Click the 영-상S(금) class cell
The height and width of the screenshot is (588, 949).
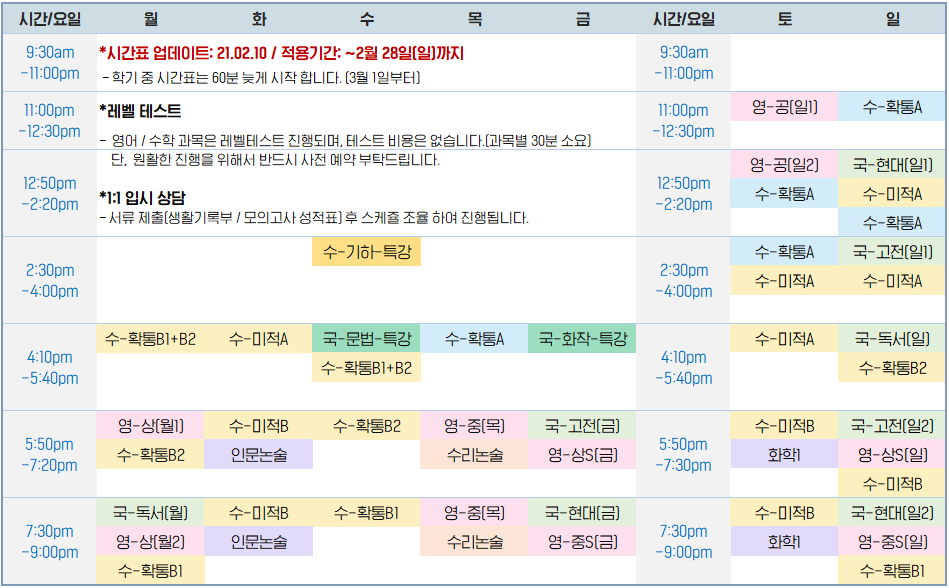click(582, 456)
